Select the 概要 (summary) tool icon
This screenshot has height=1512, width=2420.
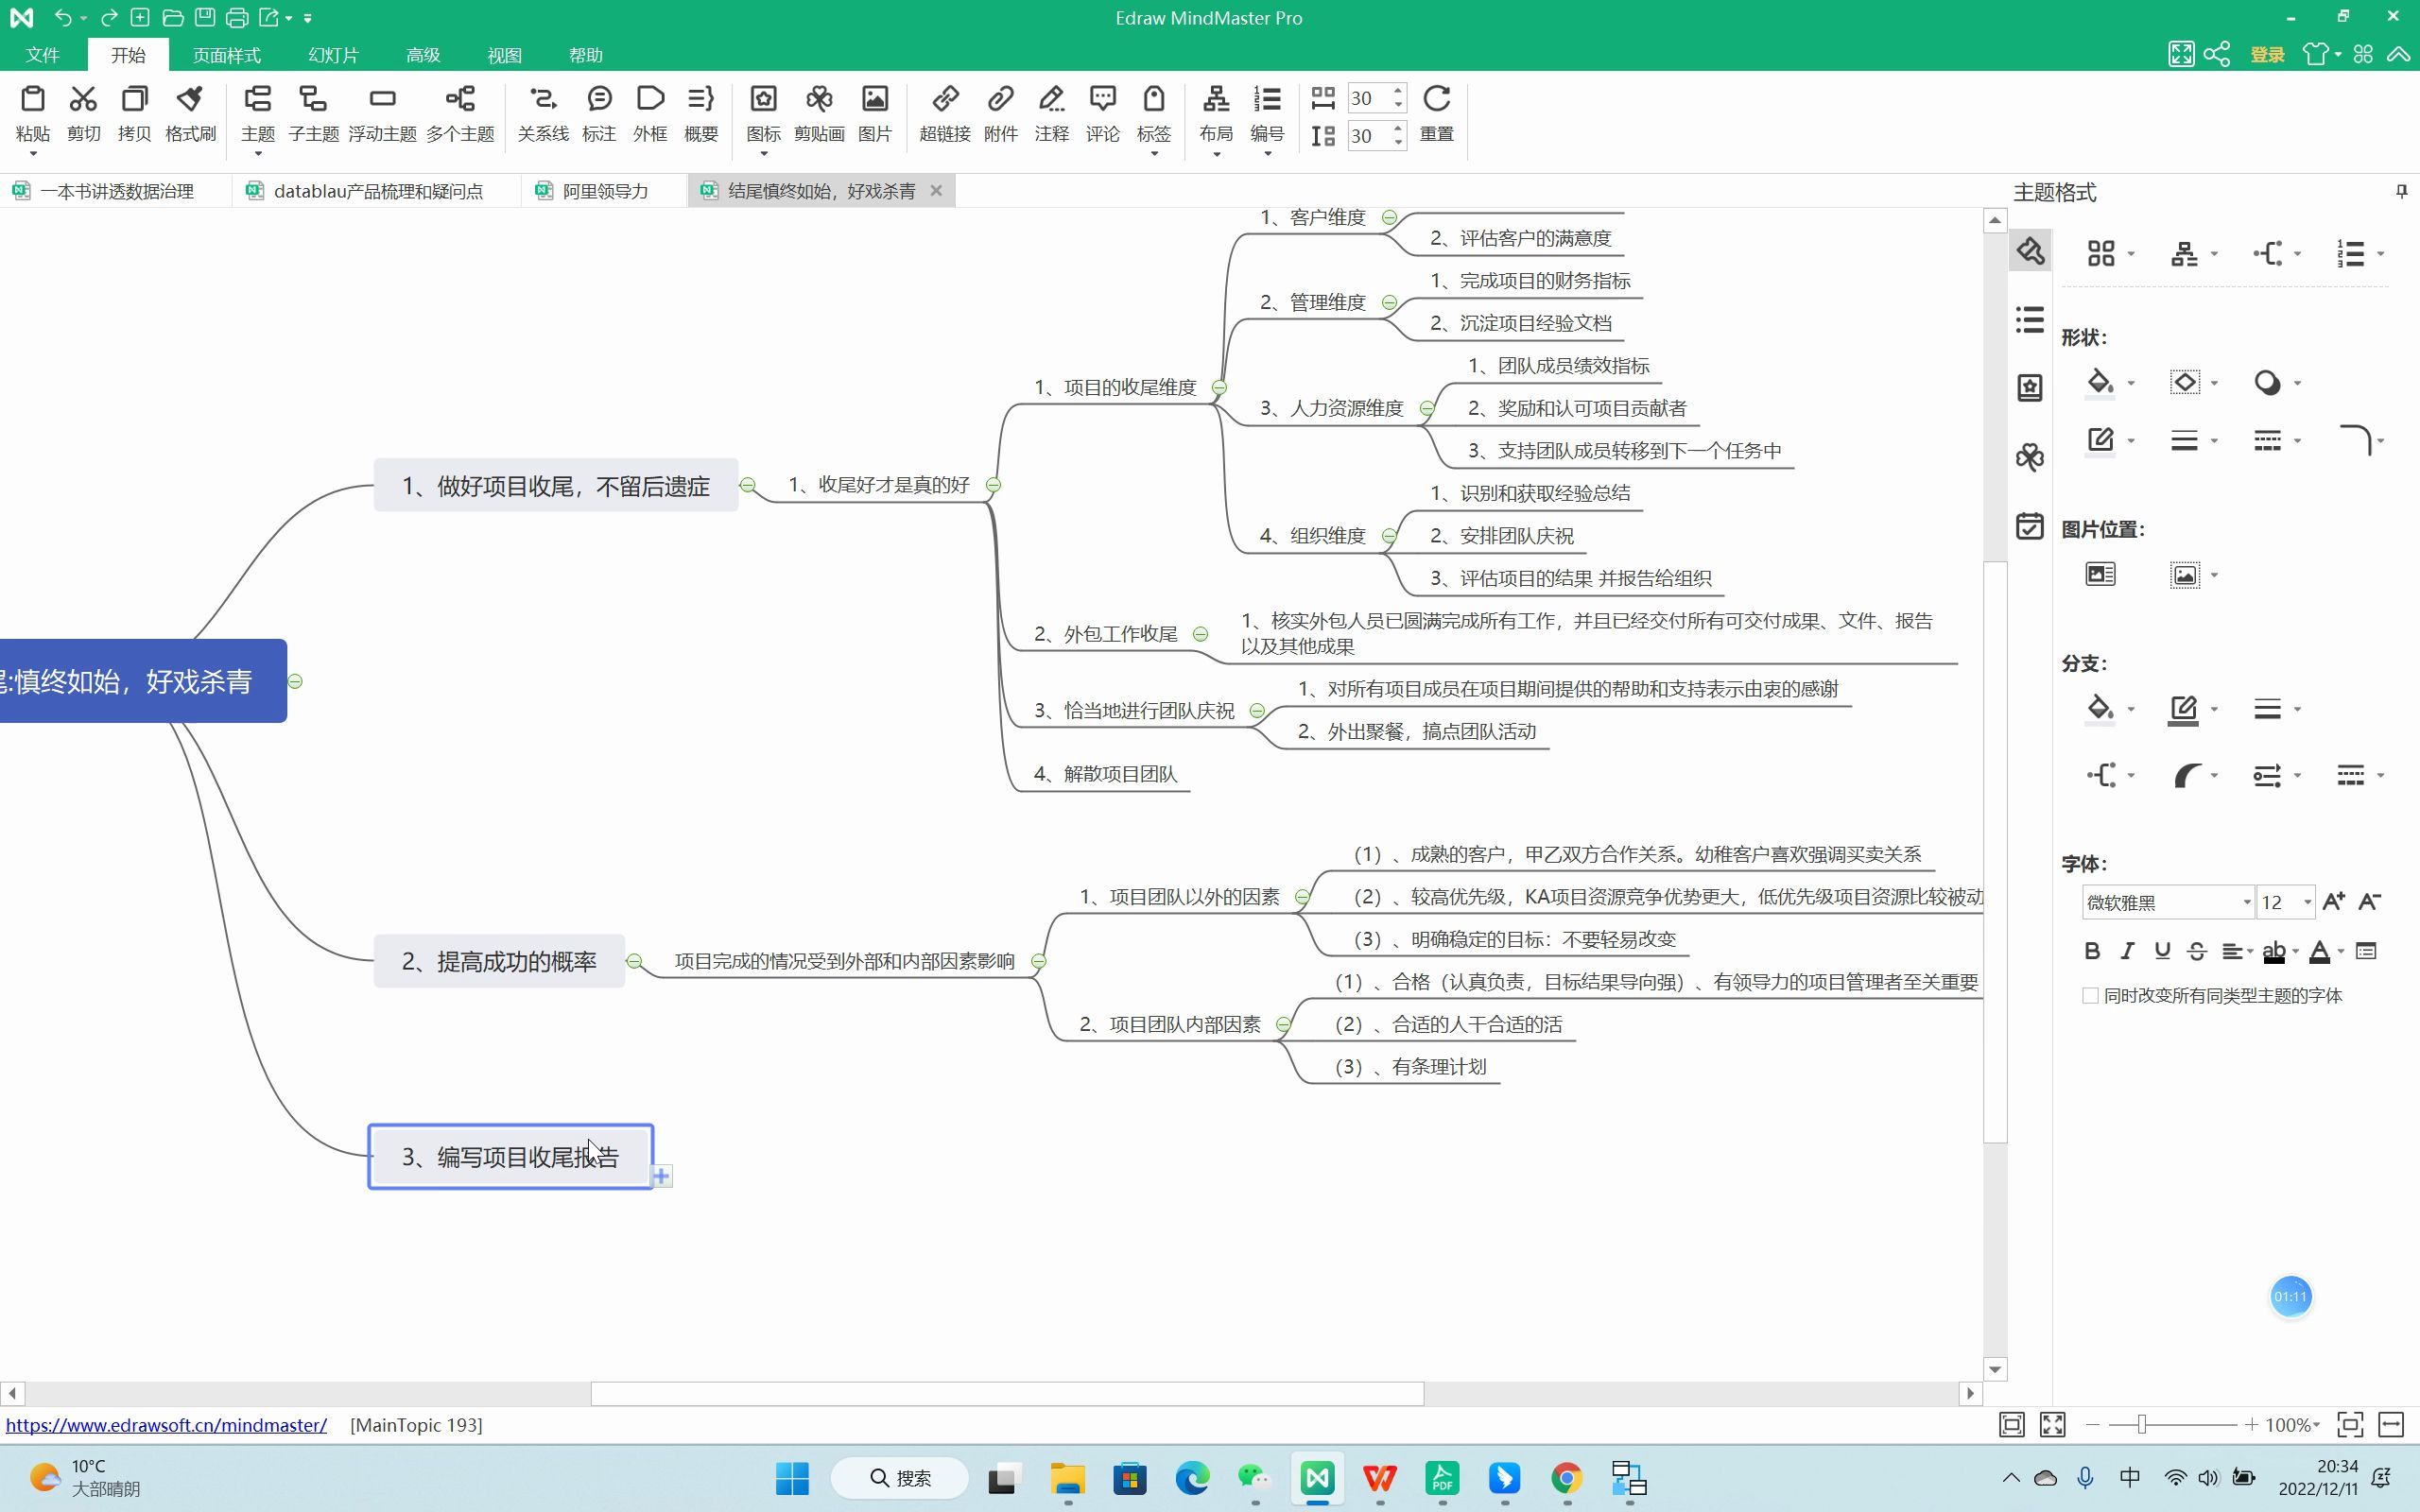click(x=700, y=110)
